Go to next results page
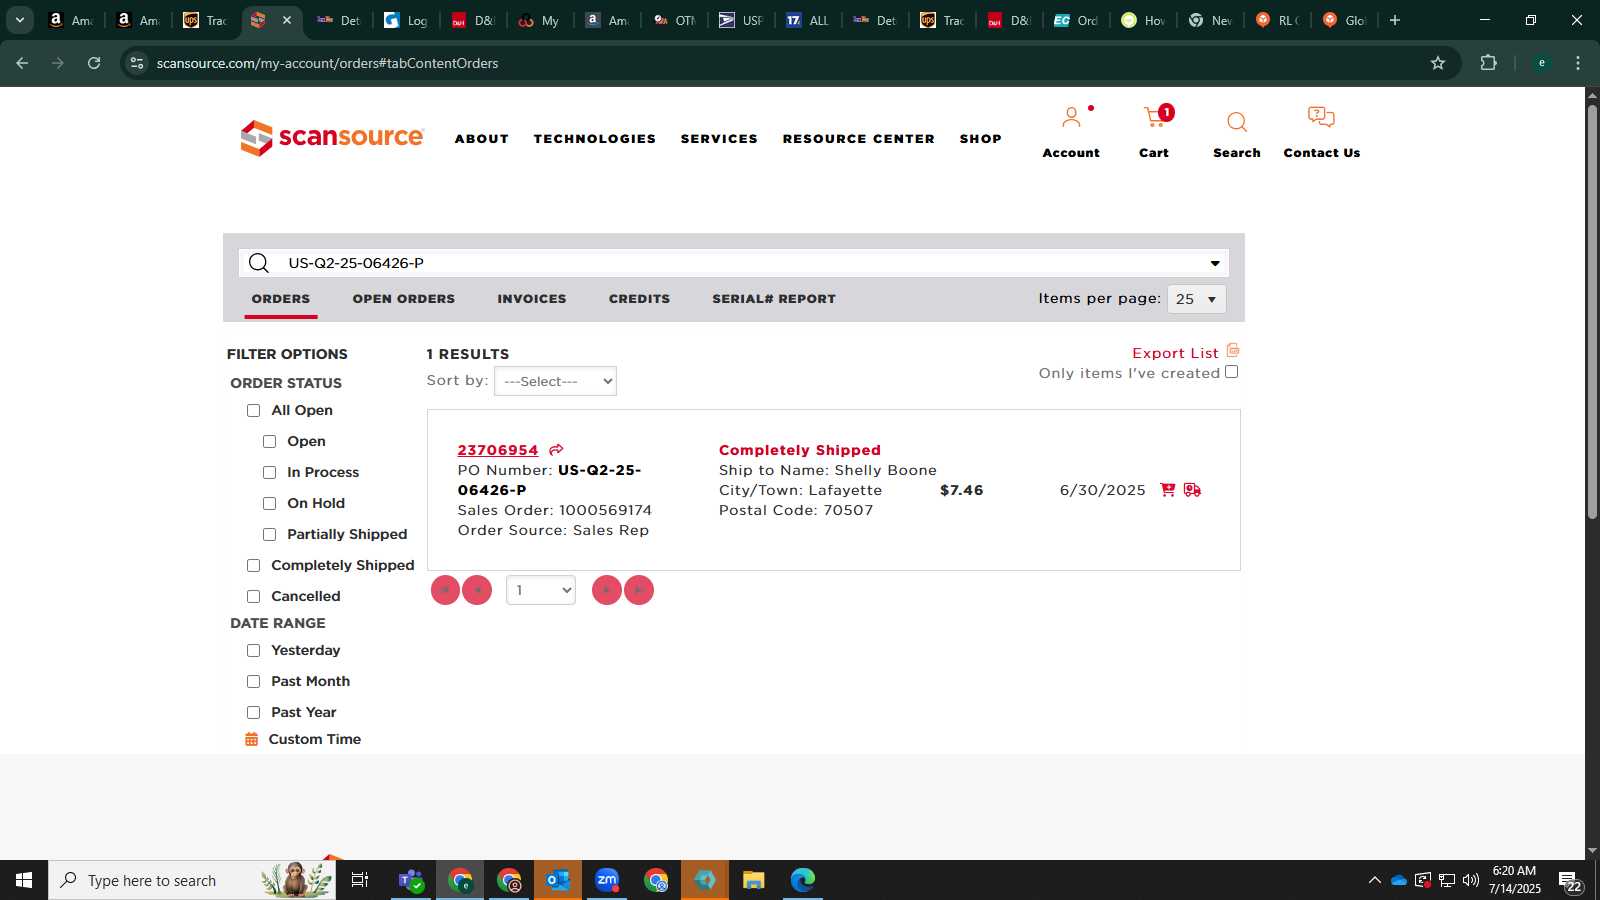Screen dimensions: 1600x900 point(606,590)
